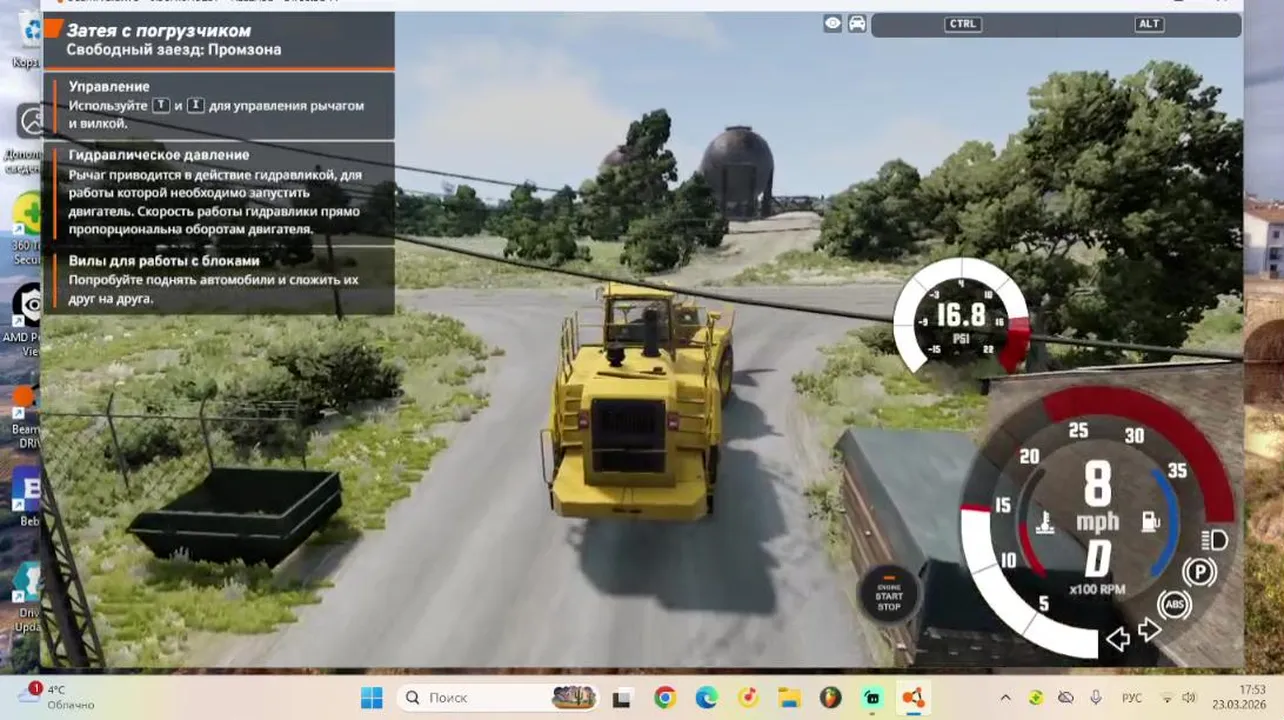
Task: Open the BeamNG.drive desktop shortcut
Action: click(27, 415)
